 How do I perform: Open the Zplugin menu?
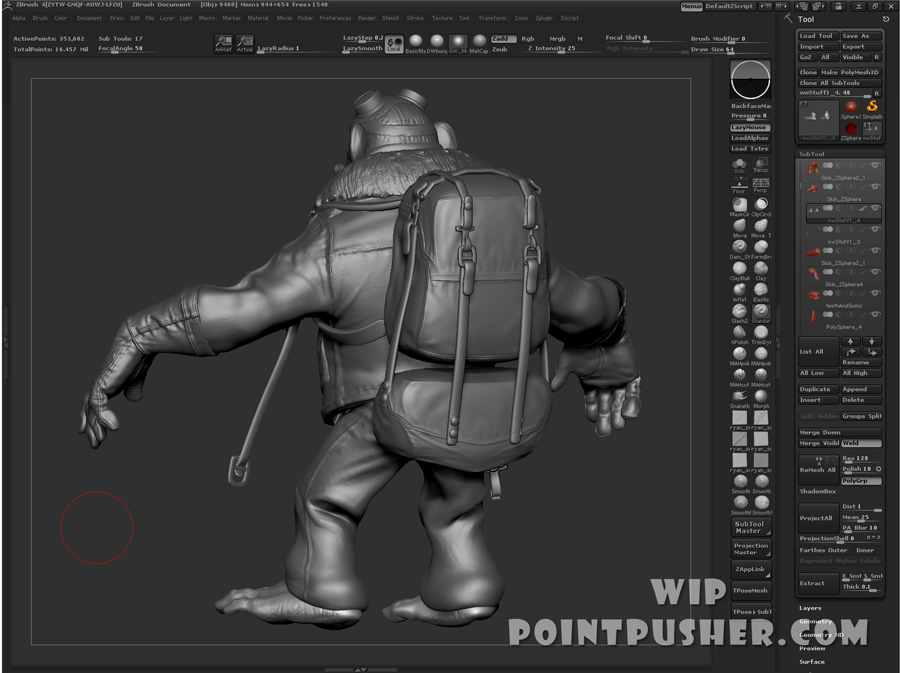click(544, 18)
